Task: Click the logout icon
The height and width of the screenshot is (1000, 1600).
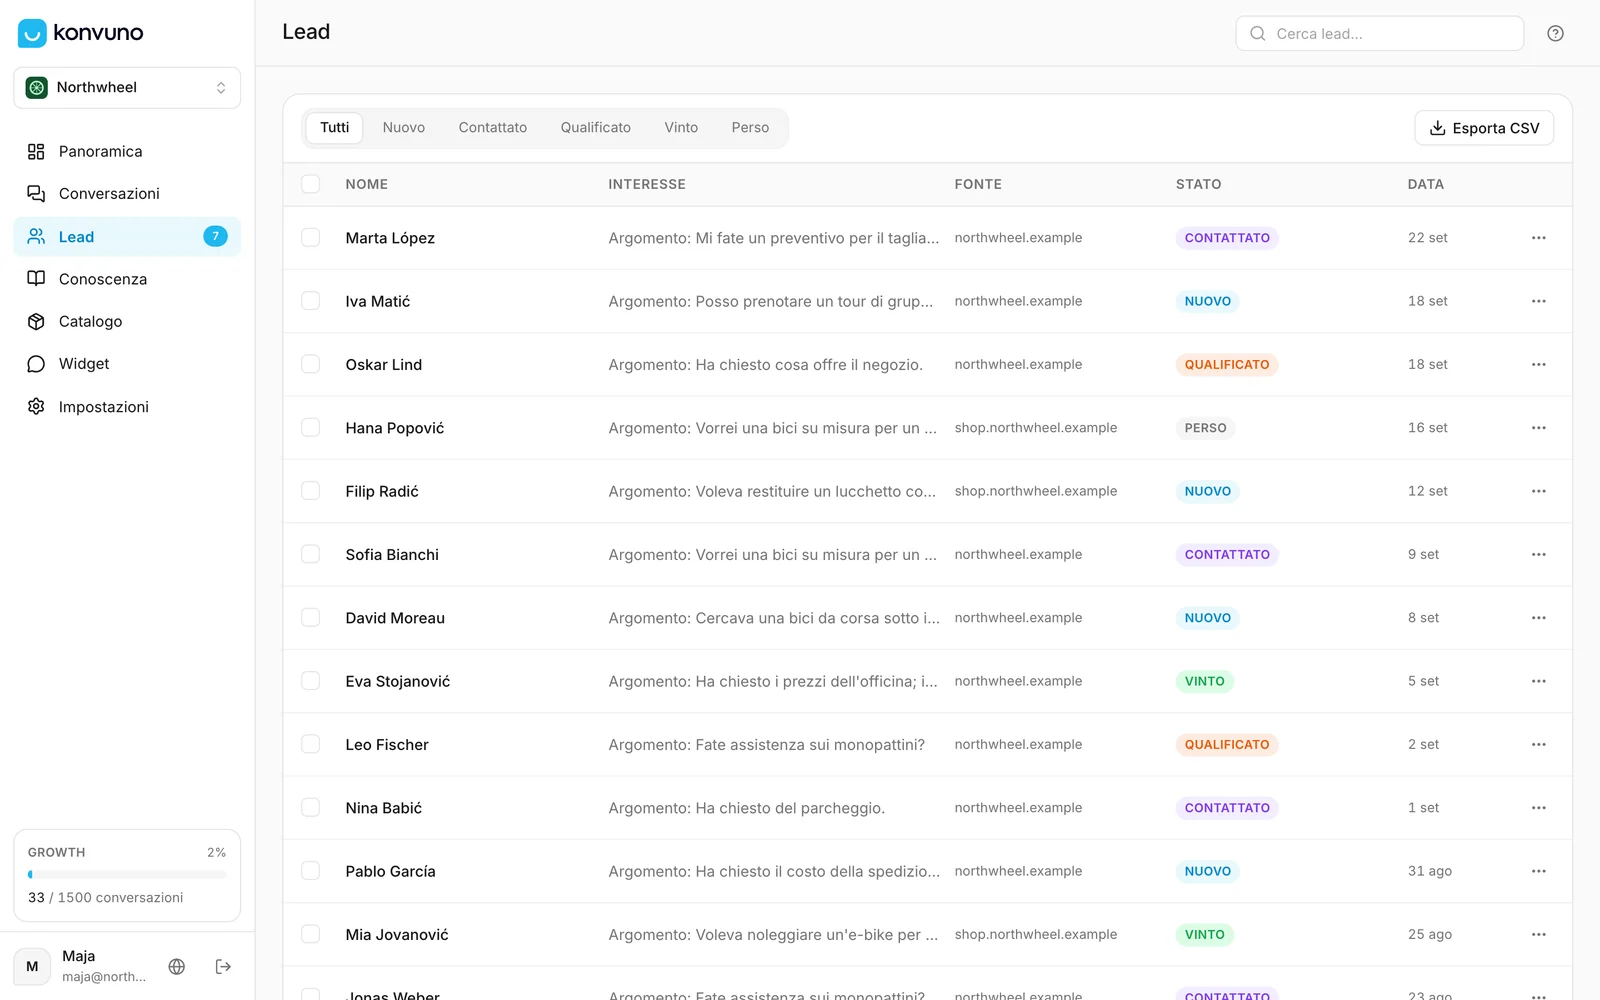Action: coord(223,967)
